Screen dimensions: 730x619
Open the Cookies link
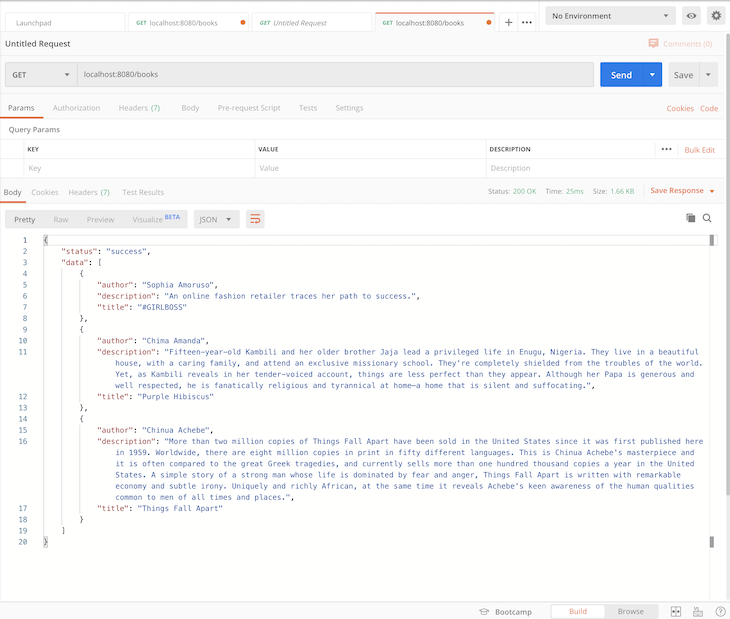pyautogui.click(x=680, y=108)
